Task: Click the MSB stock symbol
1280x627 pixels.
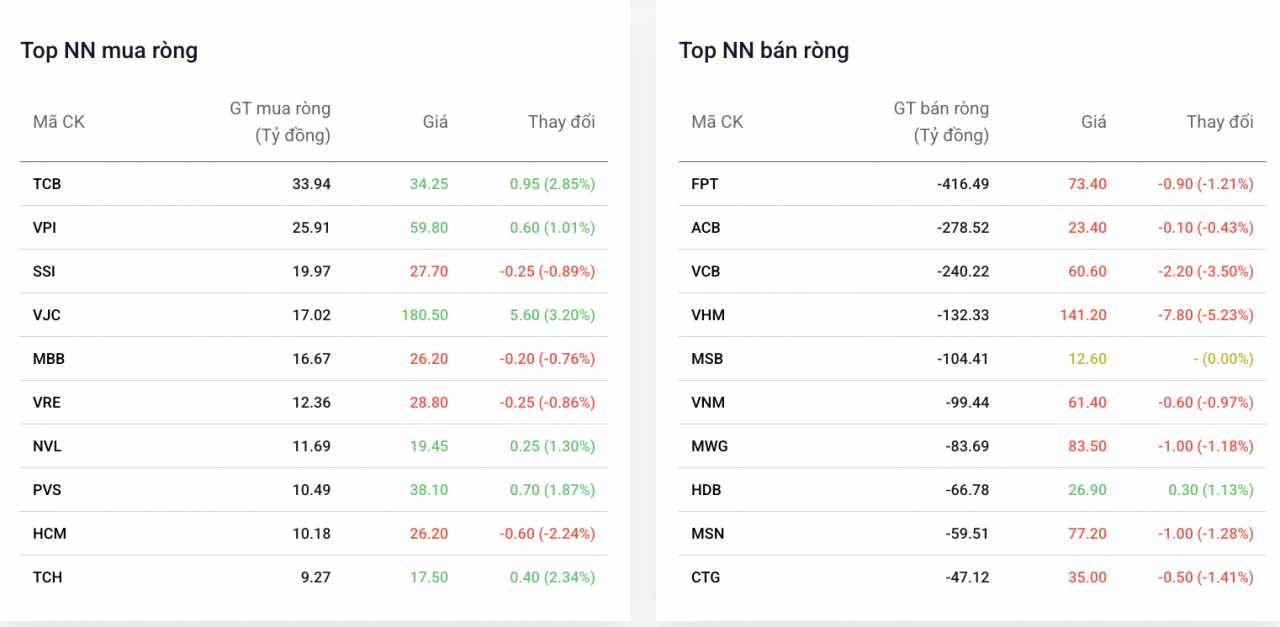Action: (706, 359)
